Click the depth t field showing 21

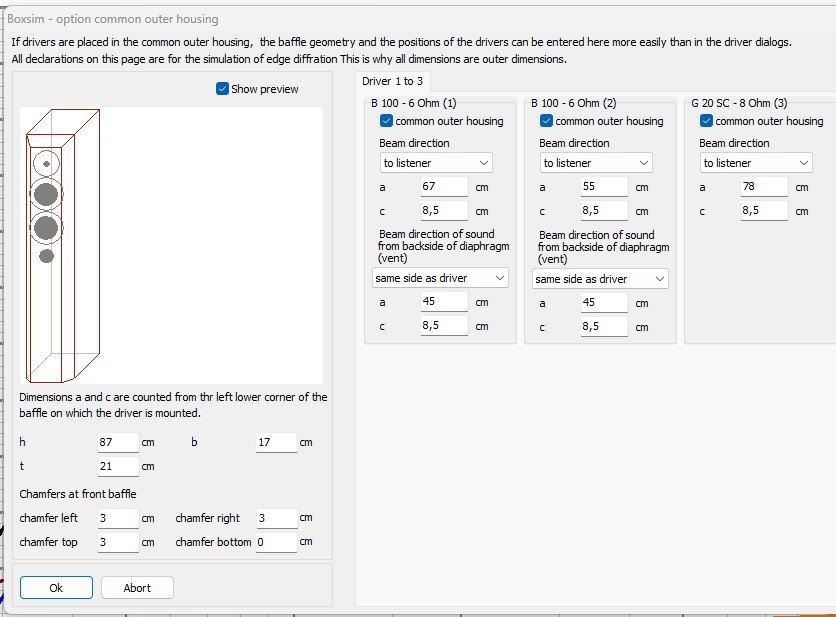coord(118,467)
